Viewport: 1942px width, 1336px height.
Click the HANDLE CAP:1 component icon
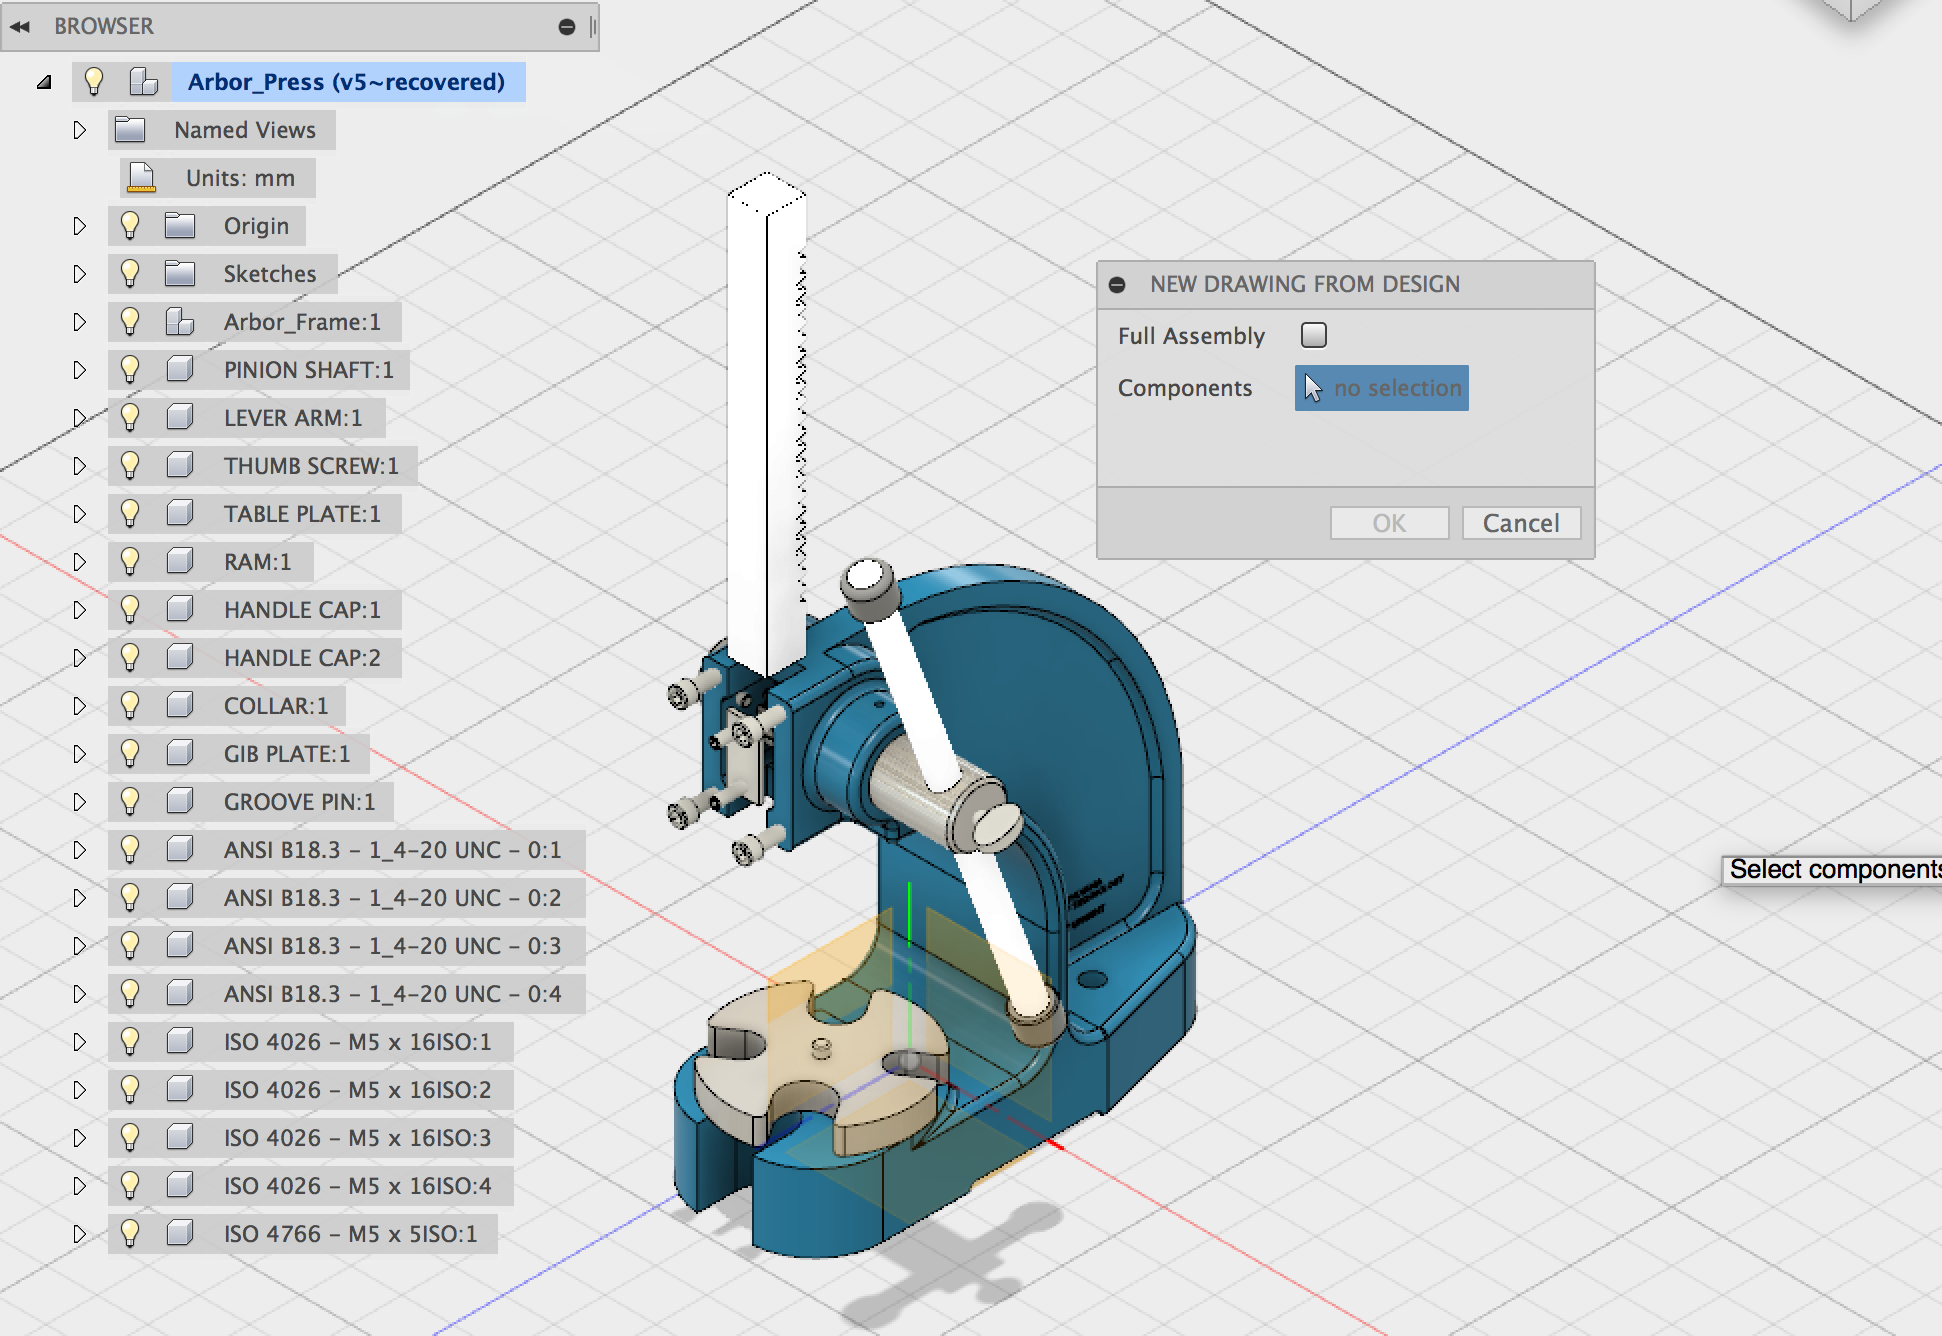tap(180, 609)
